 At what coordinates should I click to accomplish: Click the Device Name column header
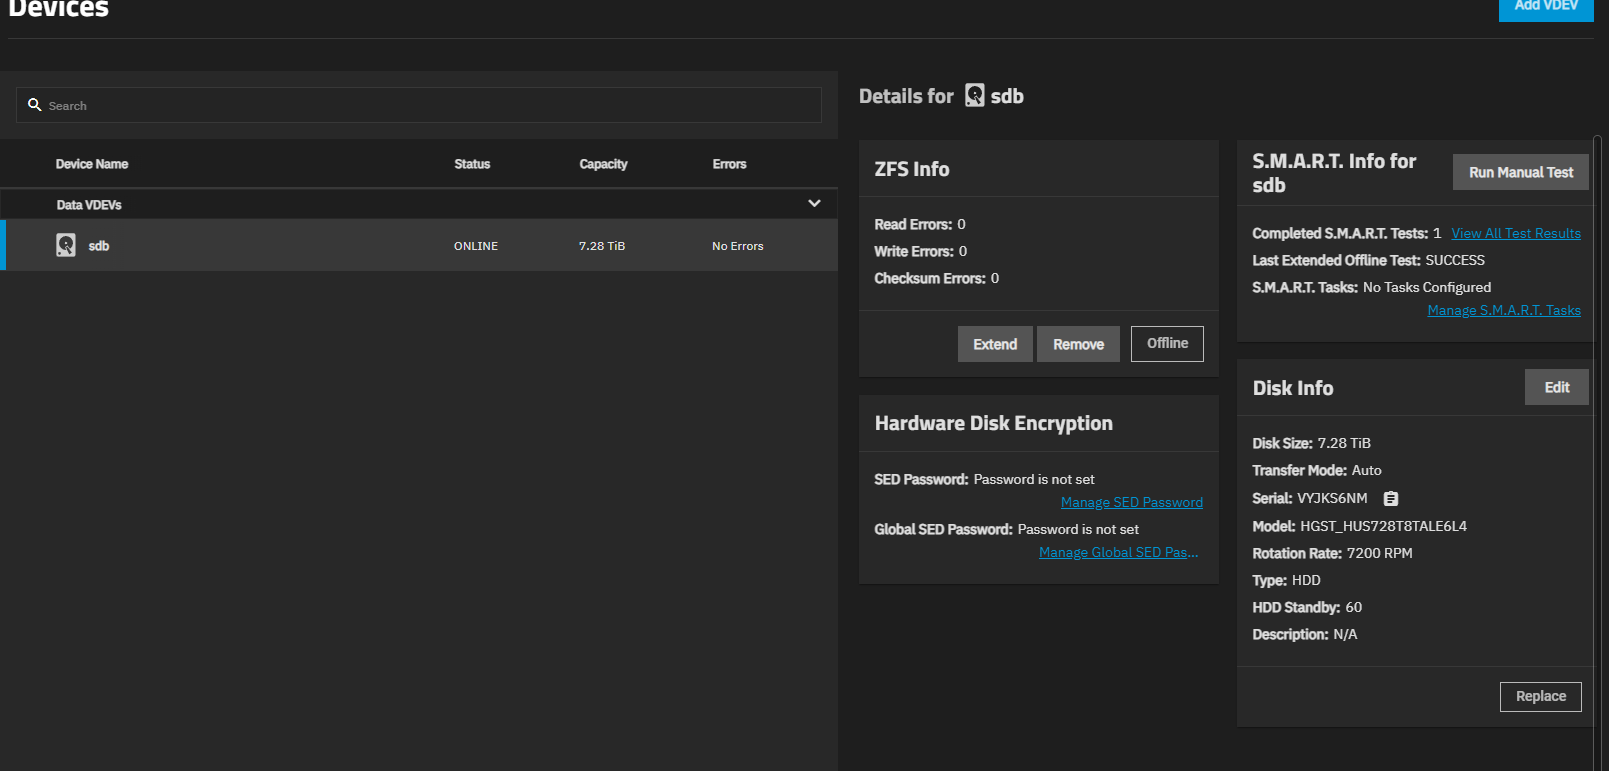92,164
